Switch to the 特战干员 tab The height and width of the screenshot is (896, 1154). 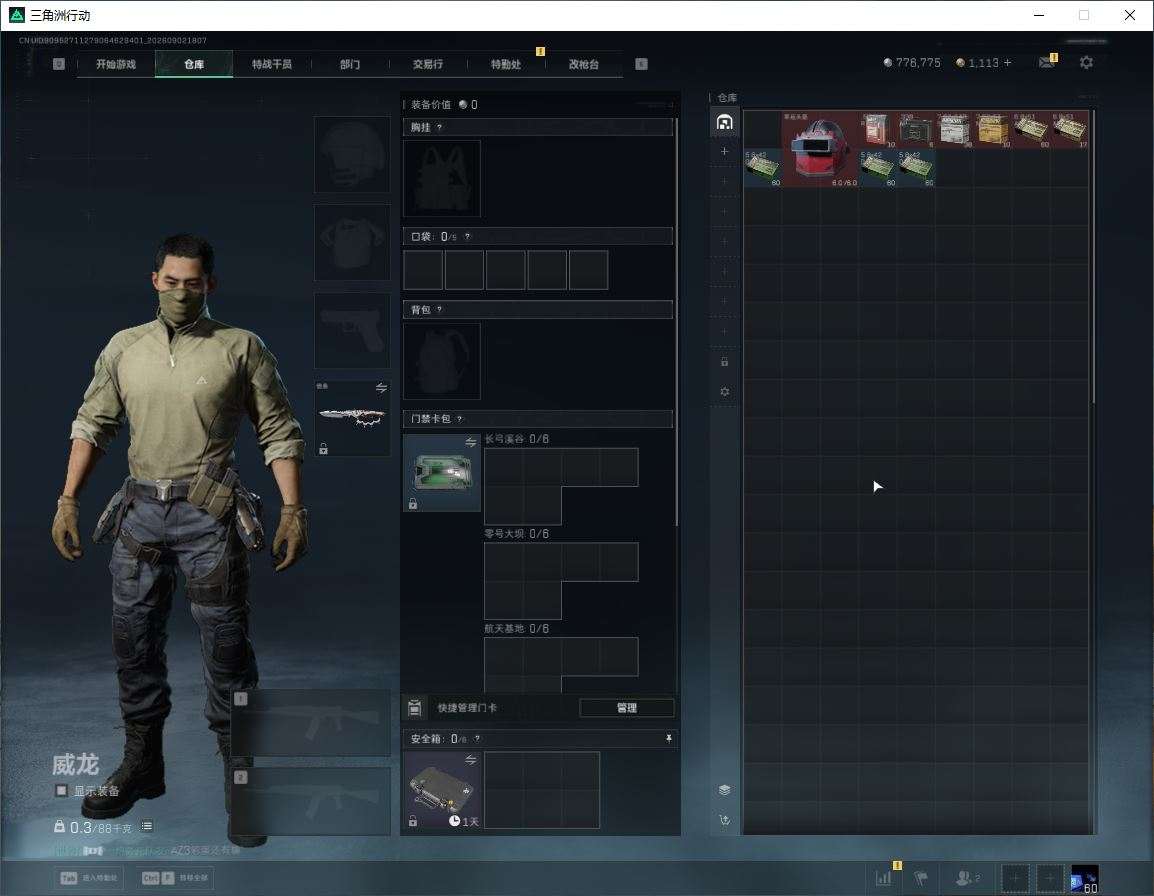(272, 64)
